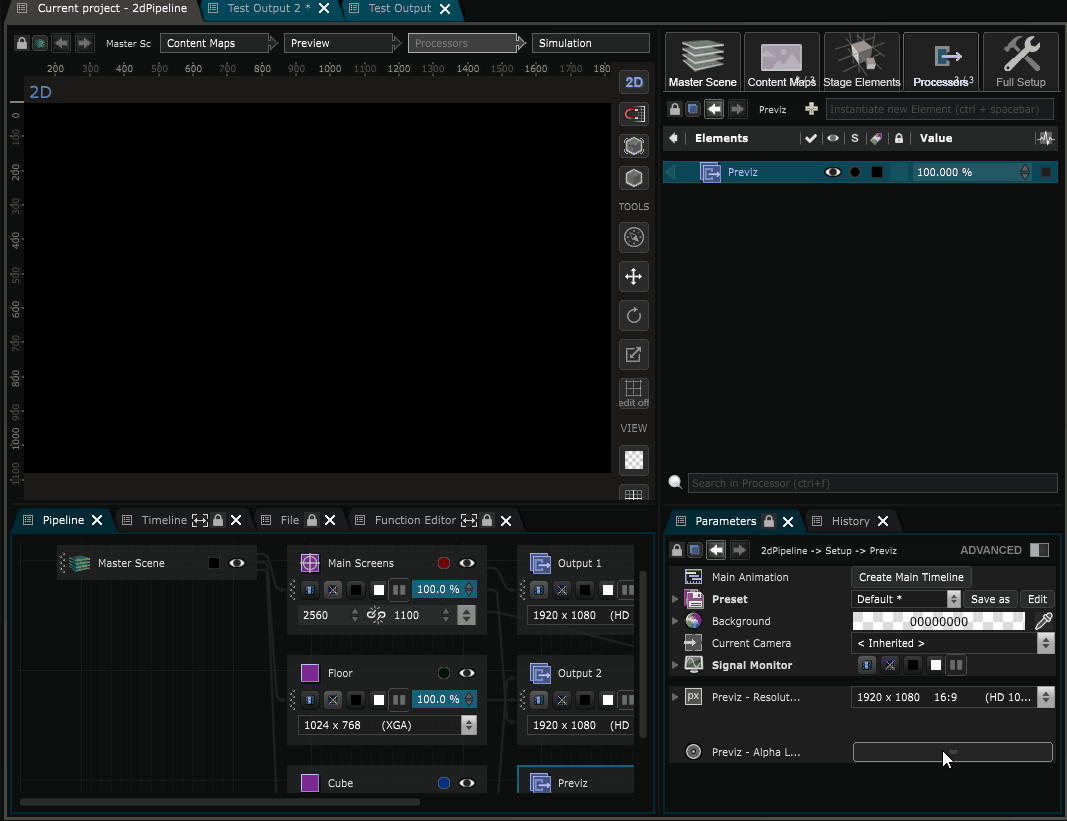Open Full Setup tools icon

pyautogui.click(x=1021, y=62)
